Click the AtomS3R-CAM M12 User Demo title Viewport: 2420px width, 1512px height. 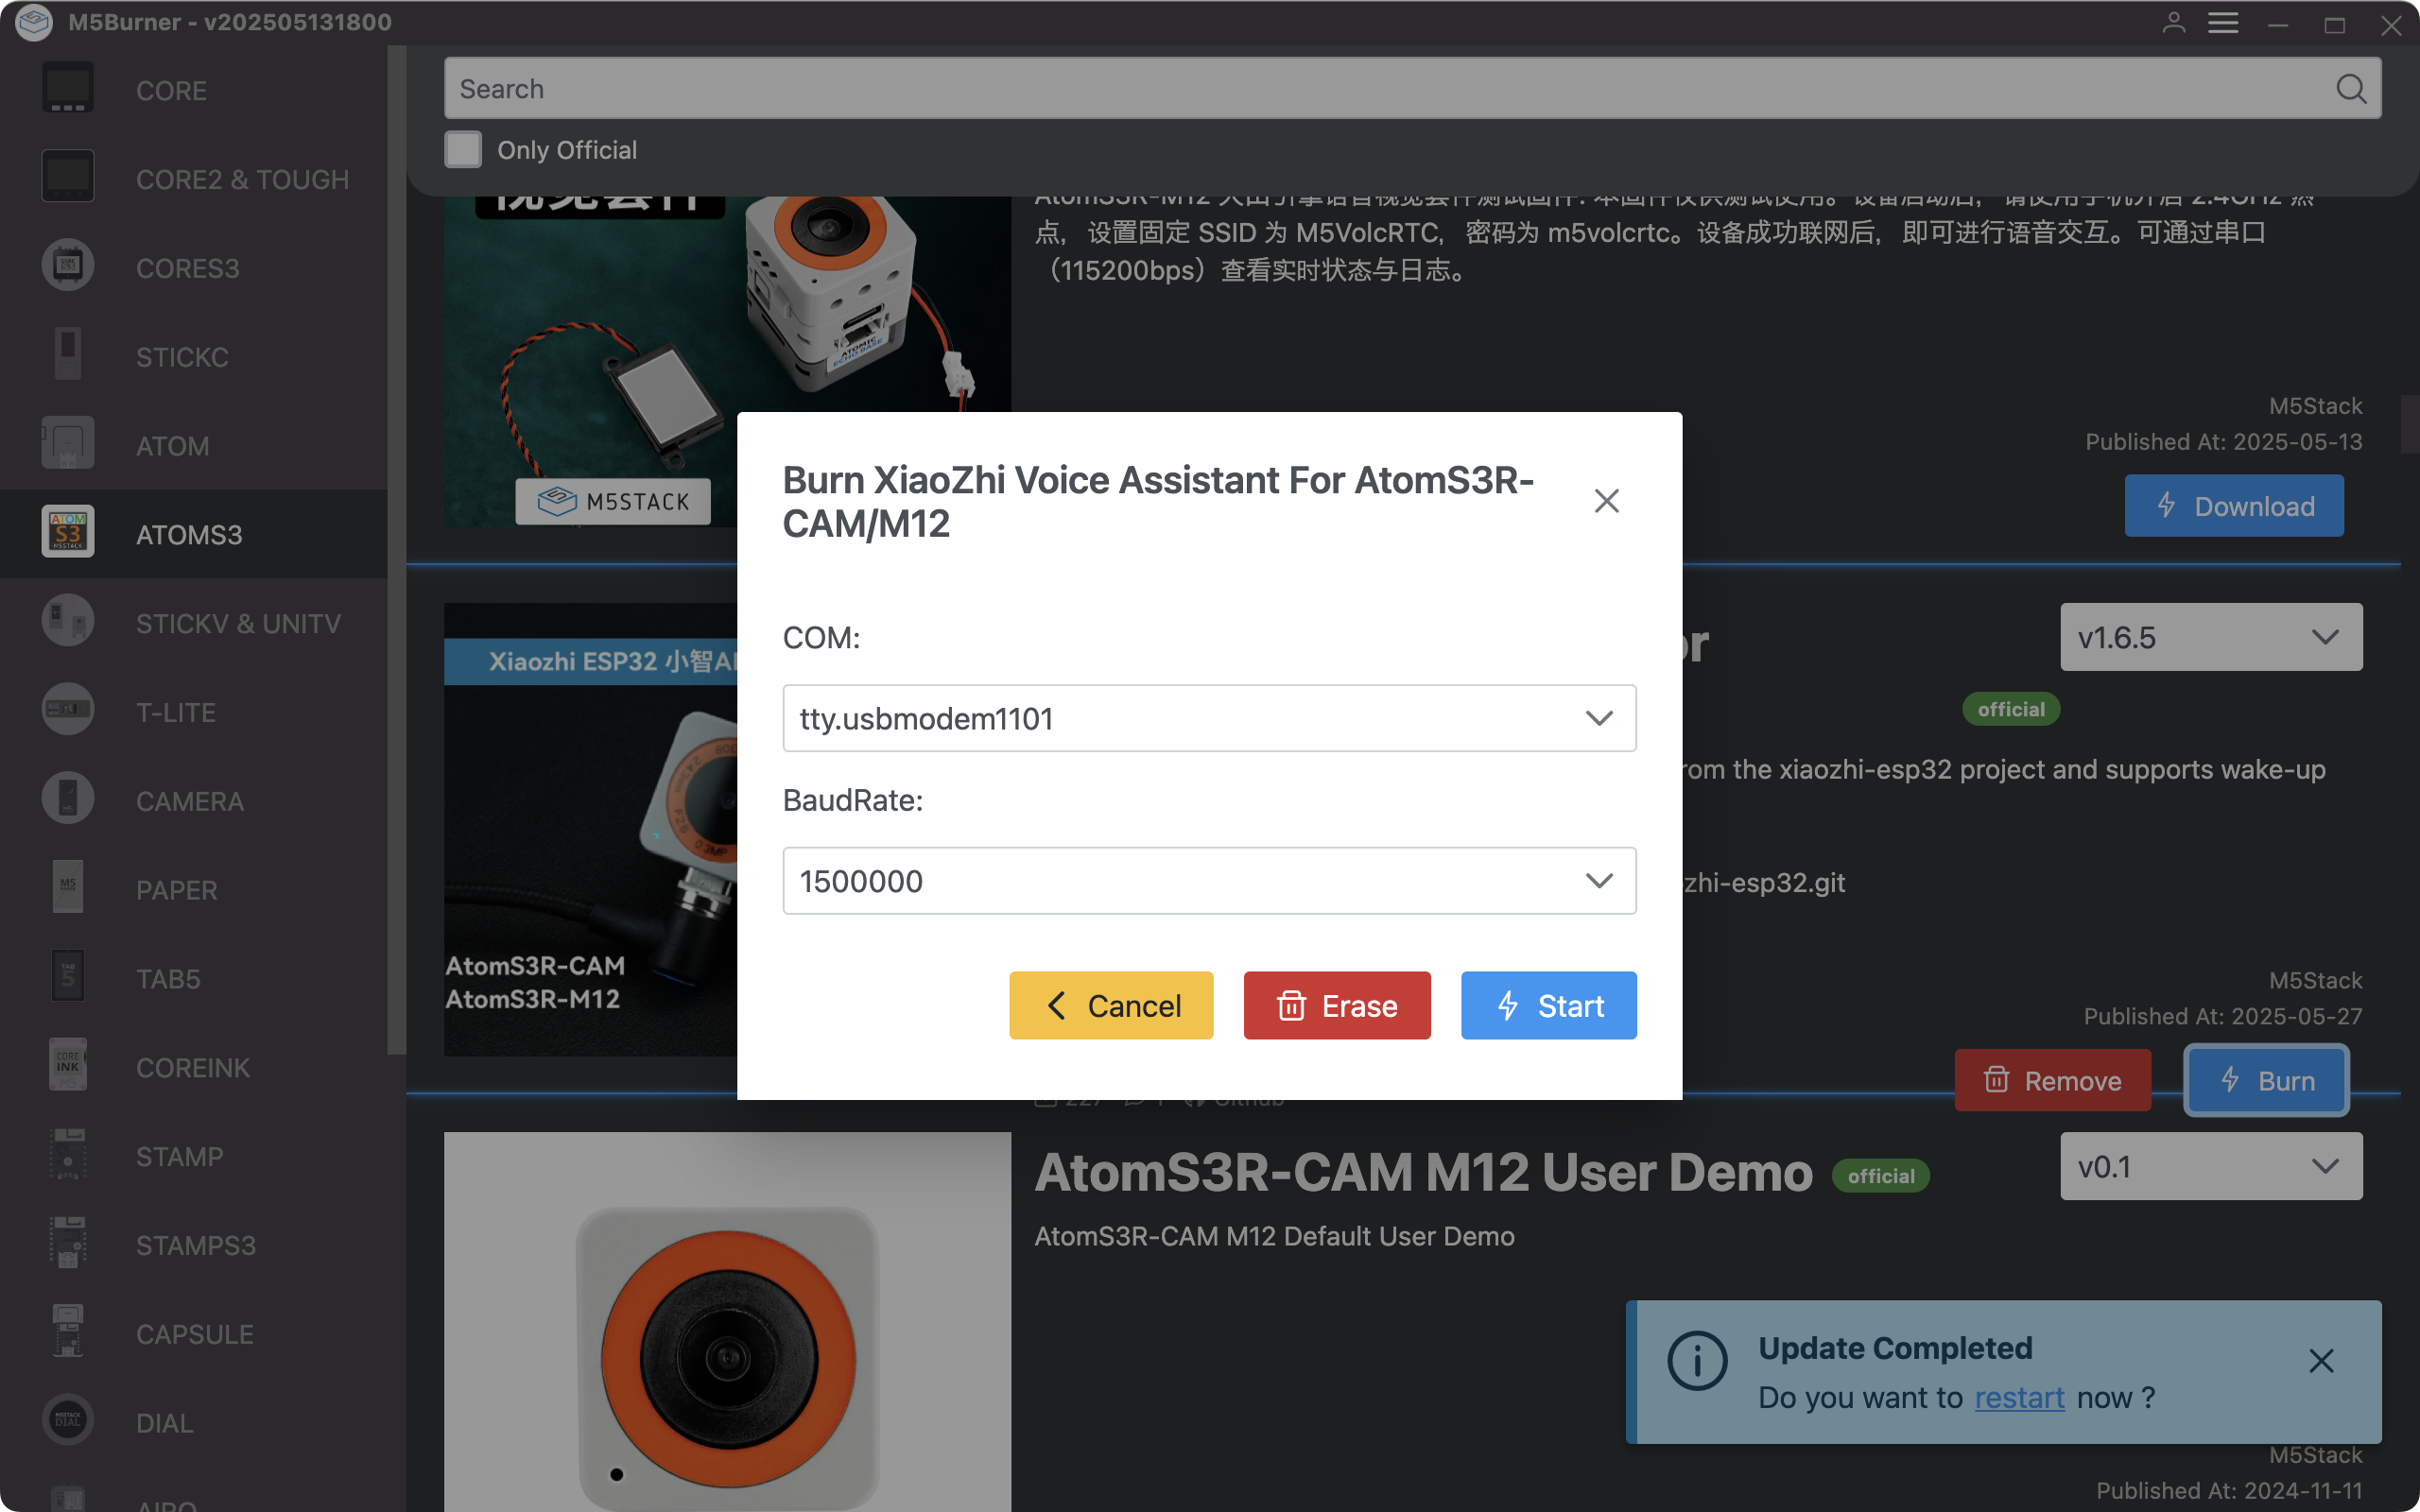[1423, 1172]
